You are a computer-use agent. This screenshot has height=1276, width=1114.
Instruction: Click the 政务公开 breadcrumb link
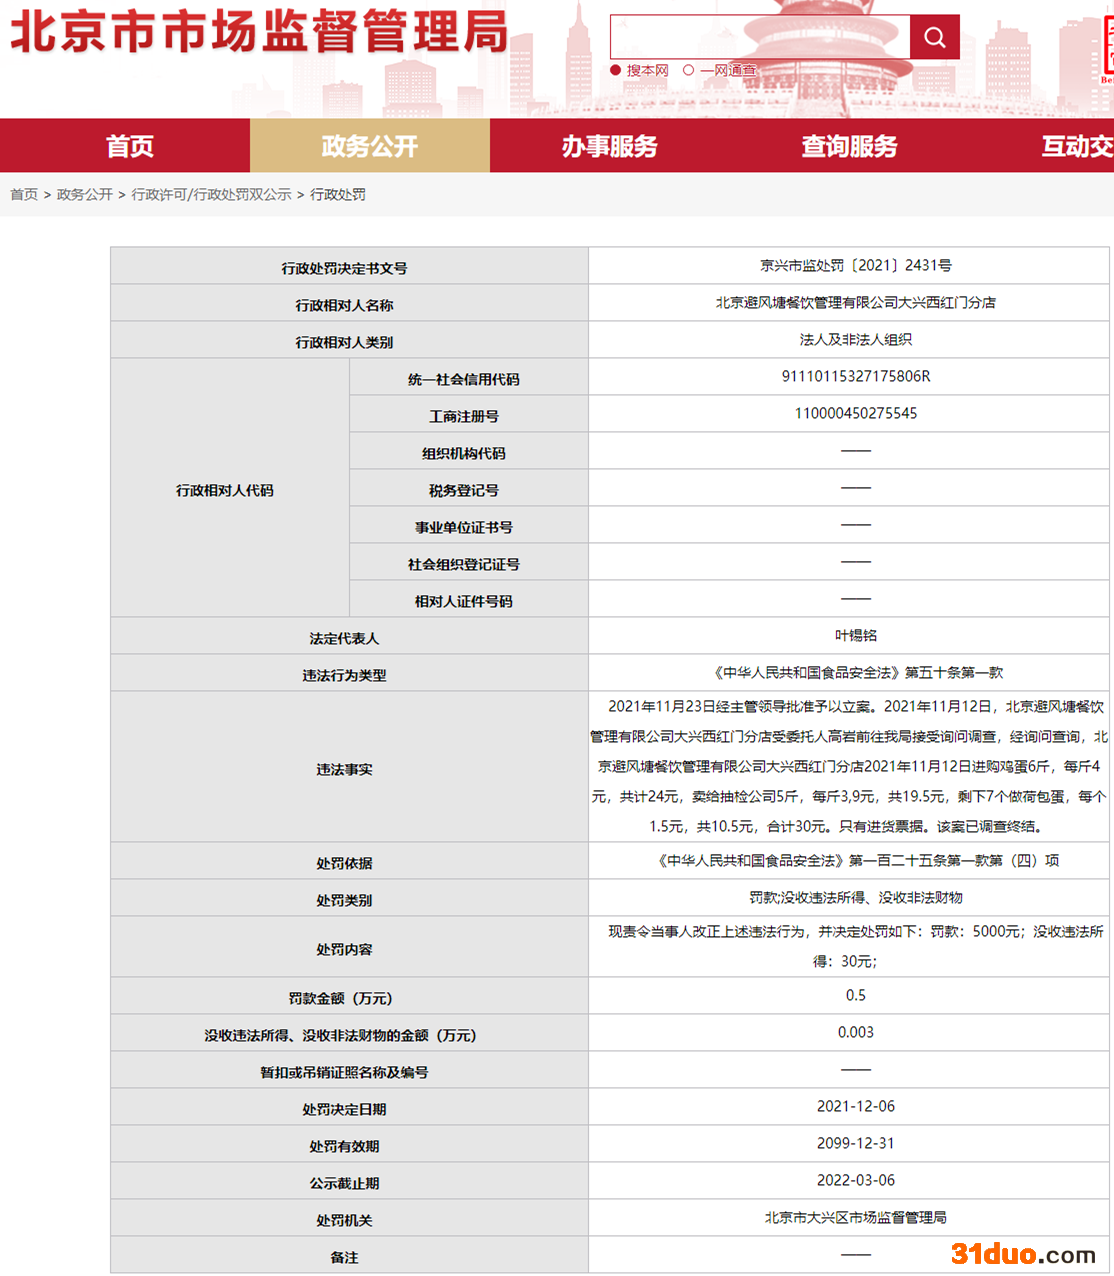click(x=85, y=194)
